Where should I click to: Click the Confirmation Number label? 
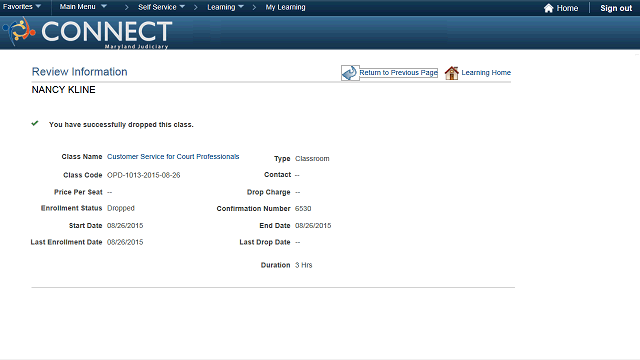click(253, 209)
